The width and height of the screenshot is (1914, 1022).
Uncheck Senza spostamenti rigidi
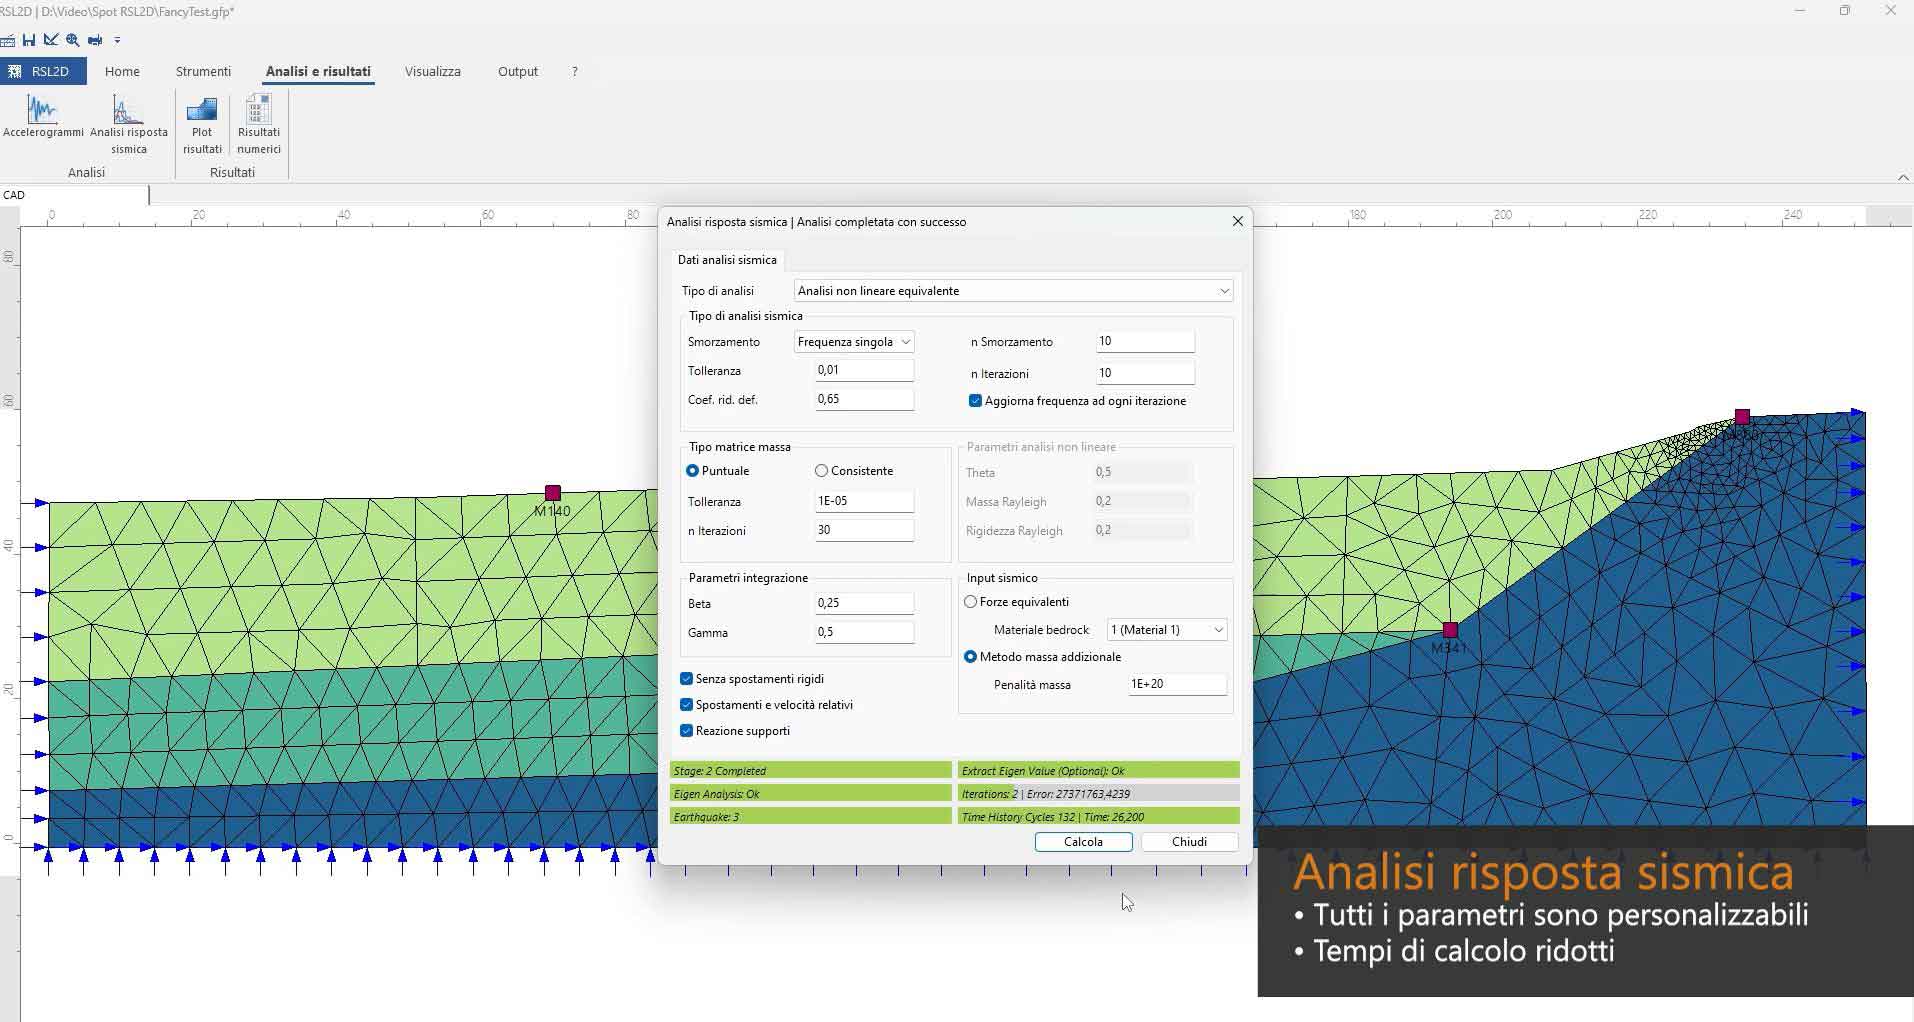click(x=686, y=678)
